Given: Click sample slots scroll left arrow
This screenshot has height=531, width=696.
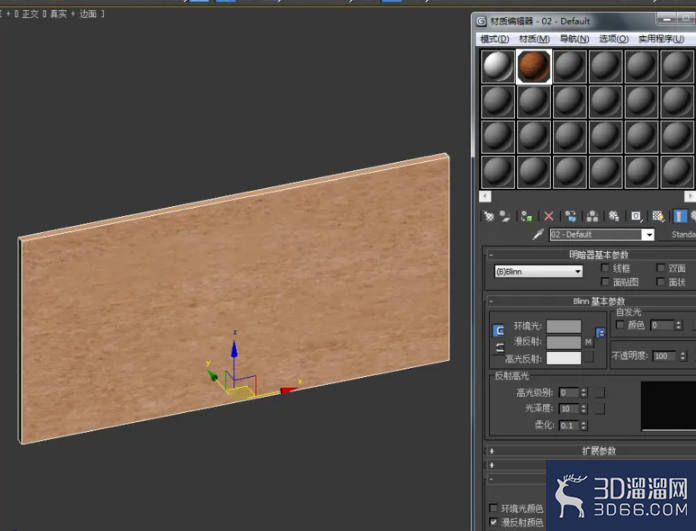Looking at the screenshot, I should coord(485,196).
